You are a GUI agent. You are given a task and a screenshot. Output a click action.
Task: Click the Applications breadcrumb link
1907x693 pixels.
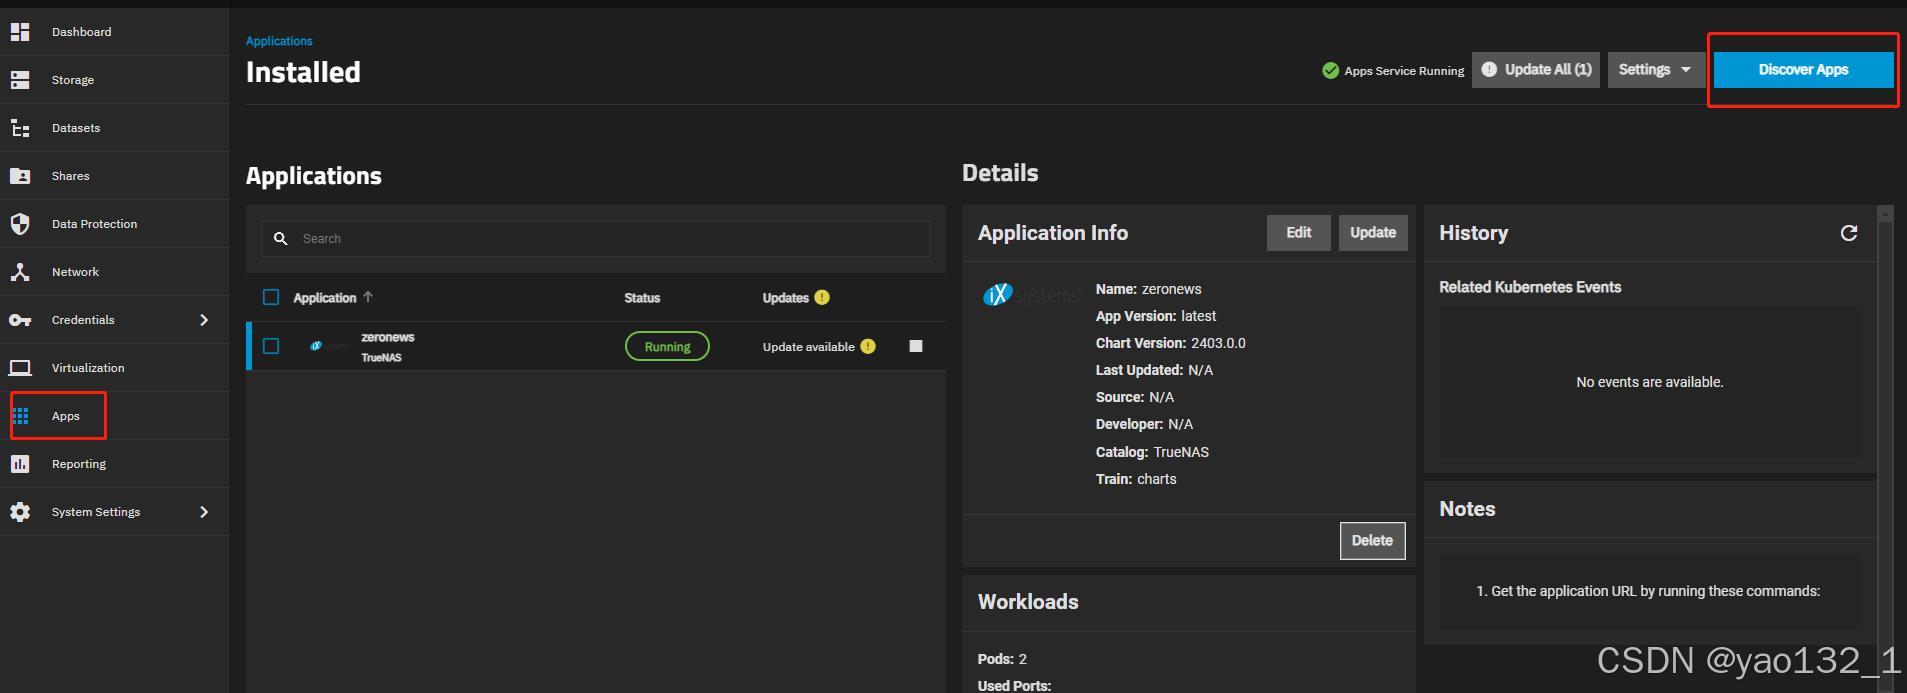279,41
